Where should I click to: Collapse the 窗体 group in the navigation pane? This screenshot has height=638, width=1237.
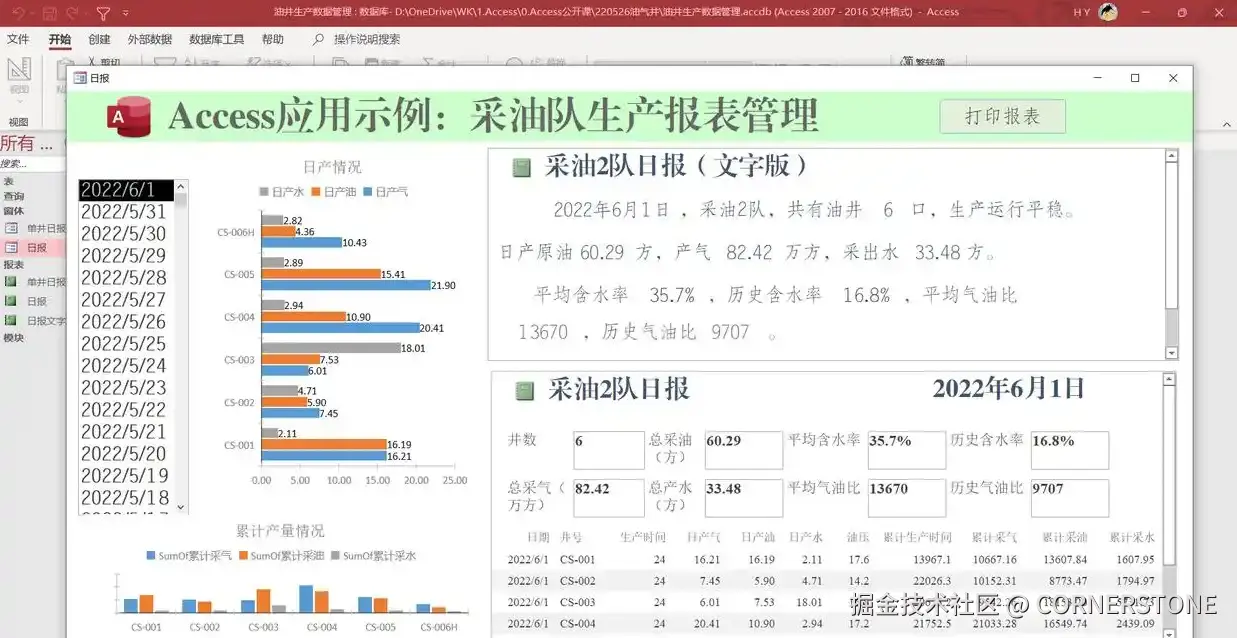(14, 211)
